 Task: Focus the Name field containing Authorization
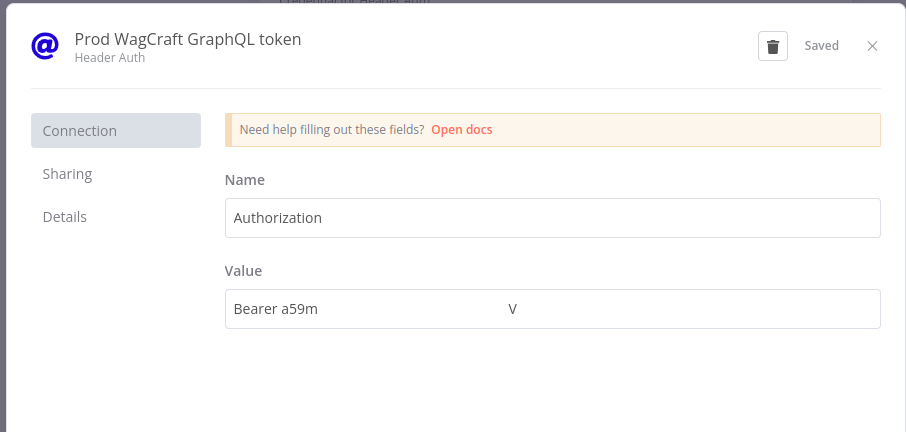tap(552, 218)
